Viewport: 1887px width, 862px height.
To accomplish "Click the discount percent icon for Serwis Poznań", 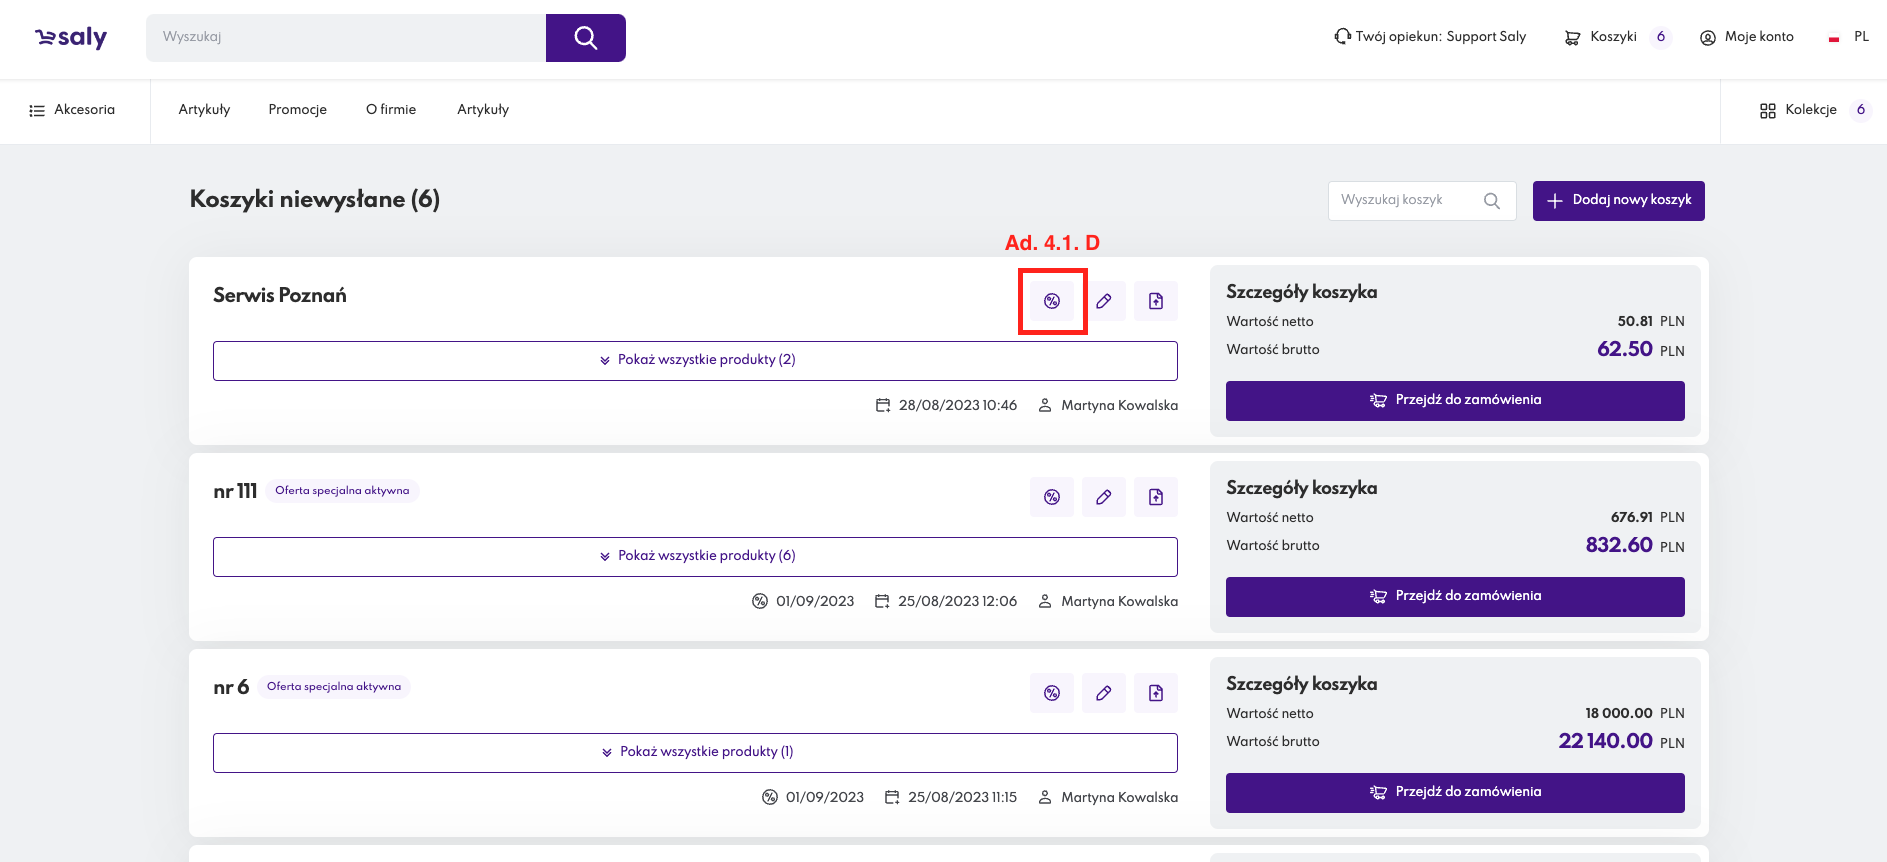I will 1052,301.
